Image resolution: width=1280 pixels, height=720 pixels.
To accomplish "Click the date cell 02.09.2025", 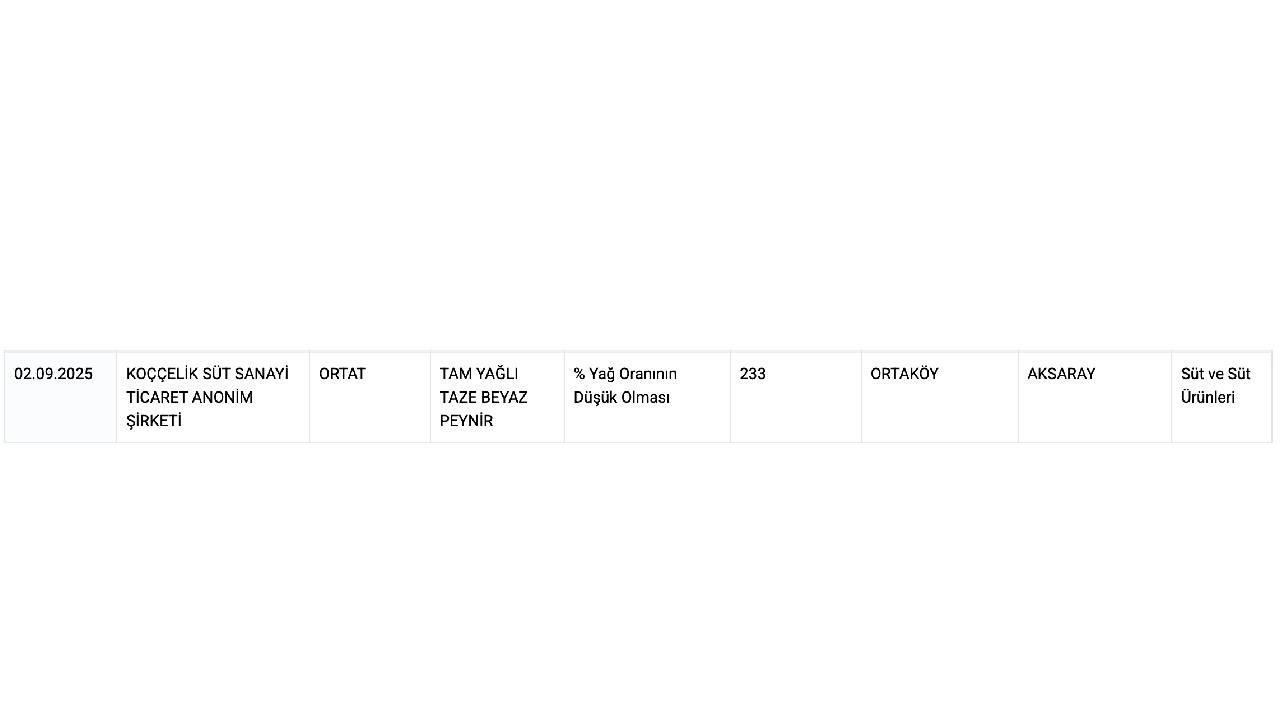I will 53,374.
